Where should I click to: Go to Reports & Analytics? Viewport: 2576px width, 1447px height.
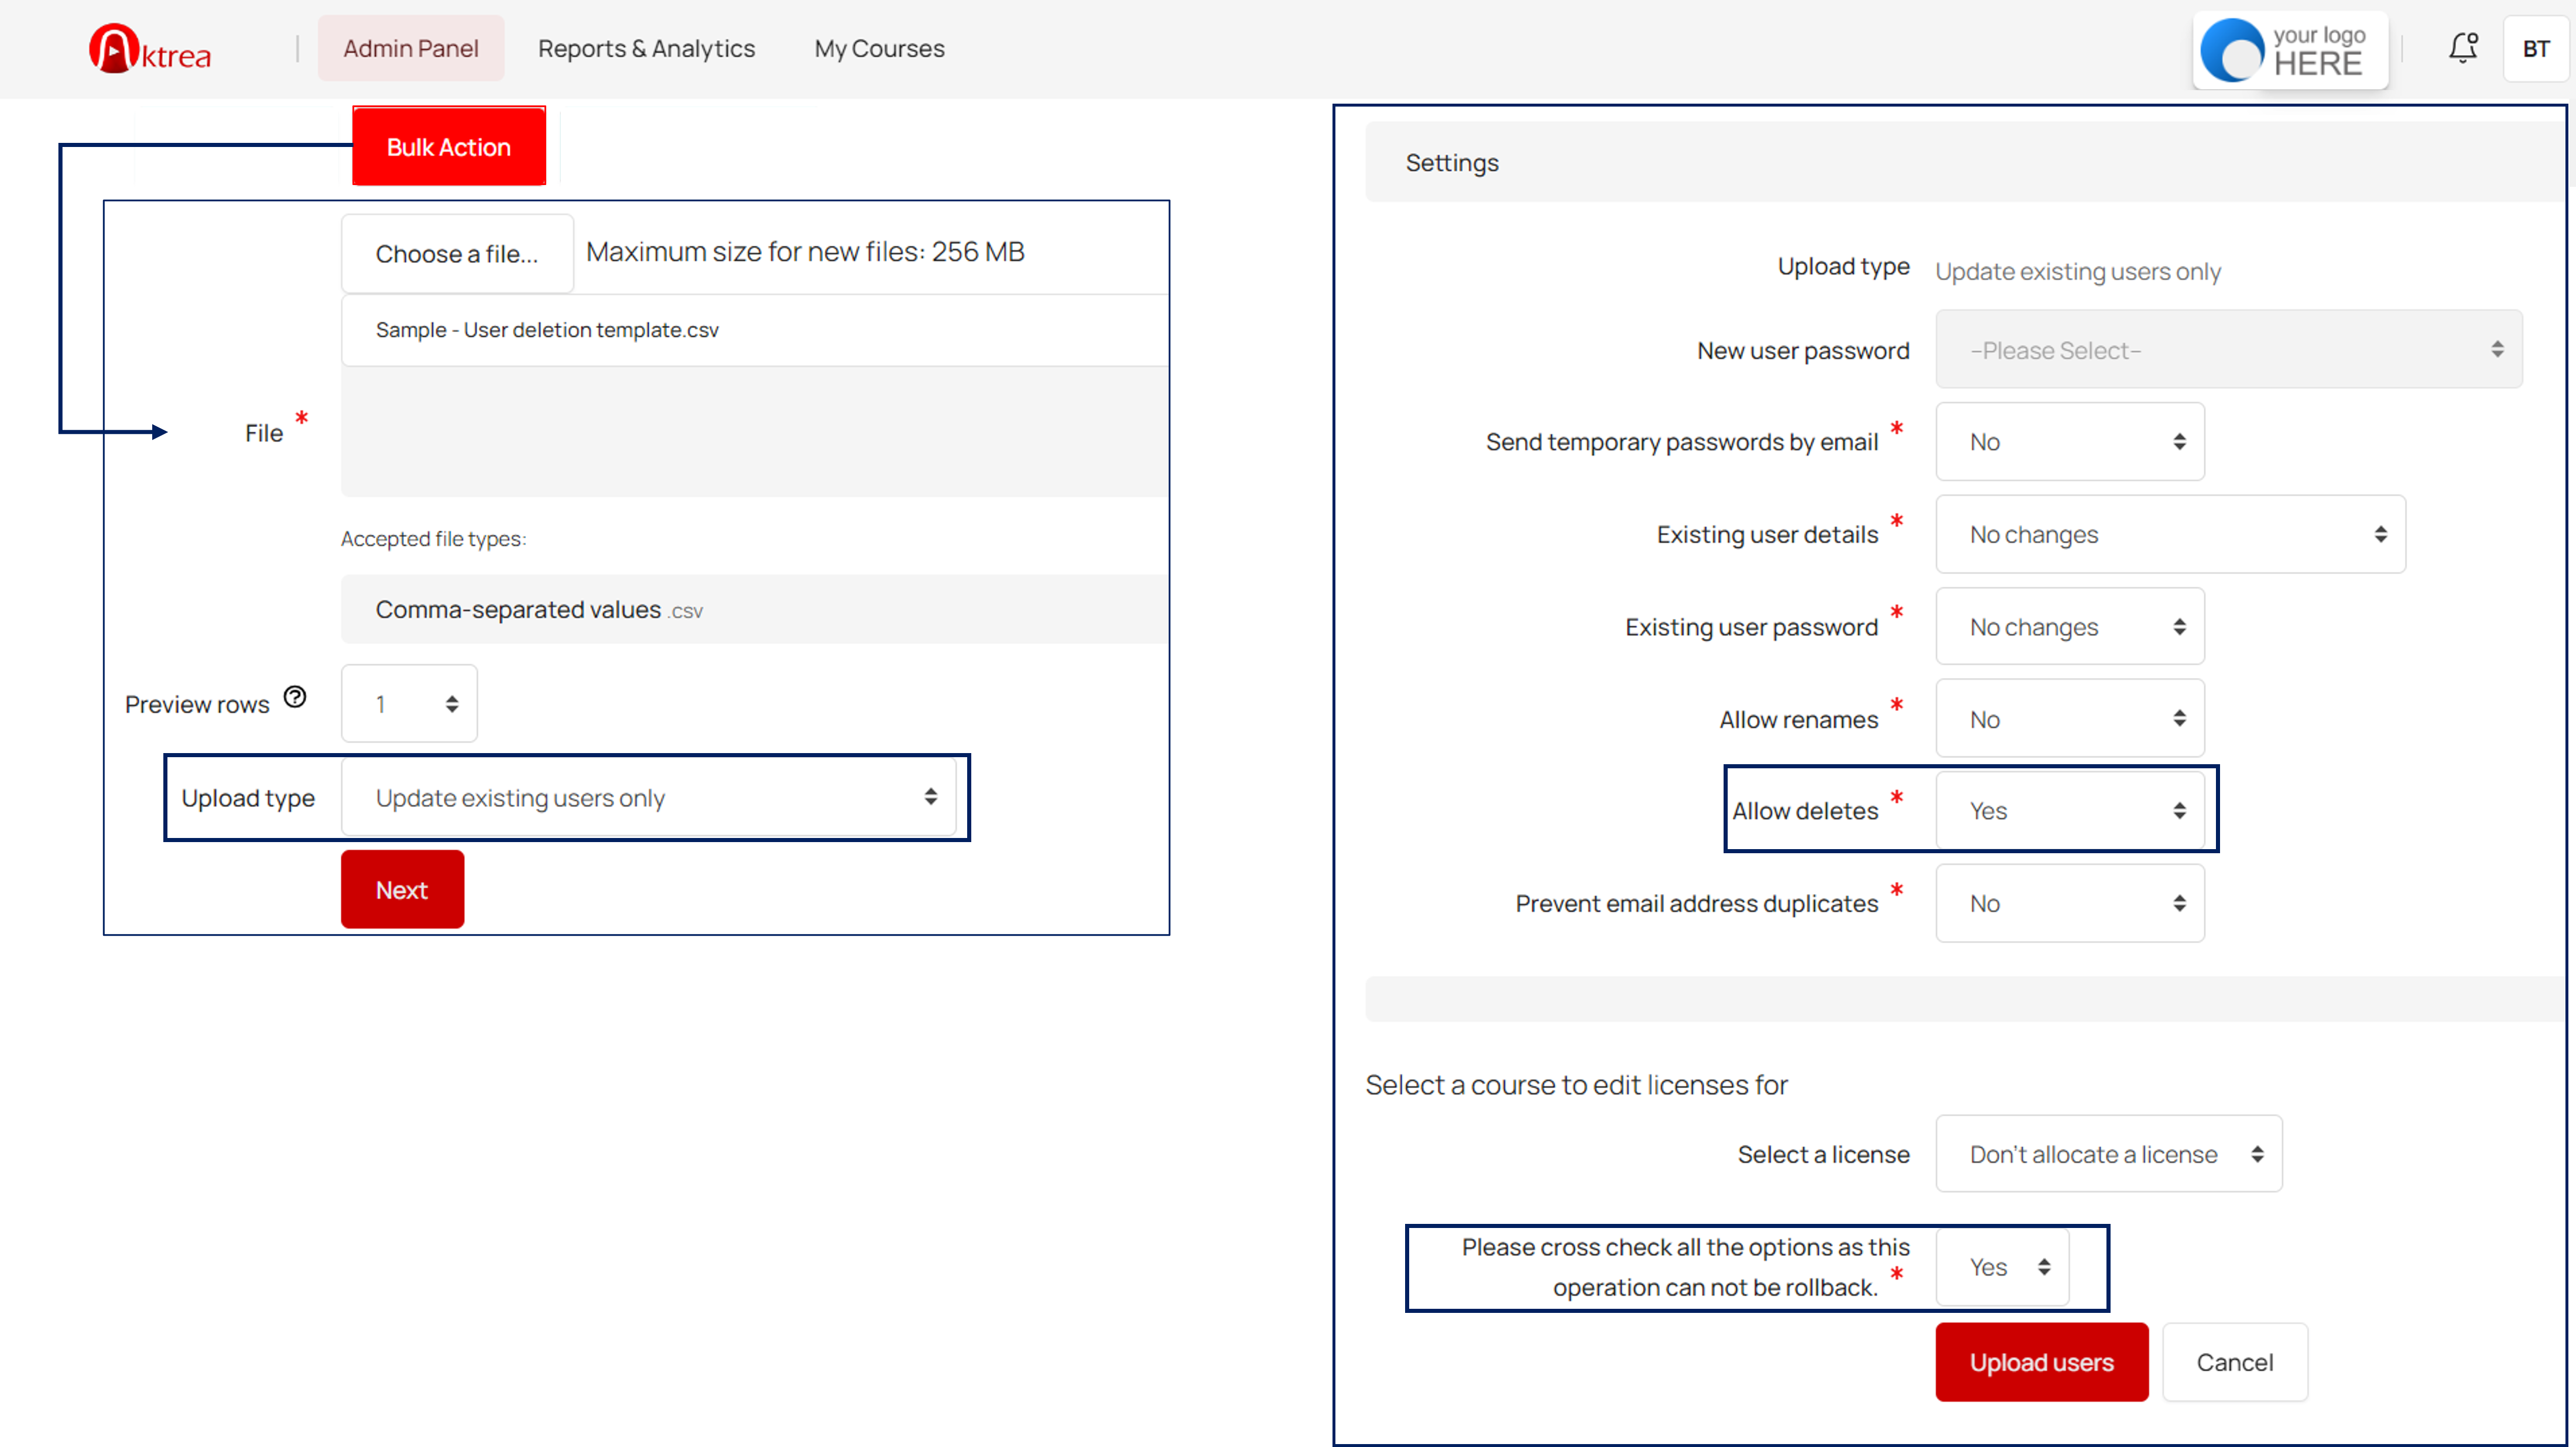tap(646, 48)
